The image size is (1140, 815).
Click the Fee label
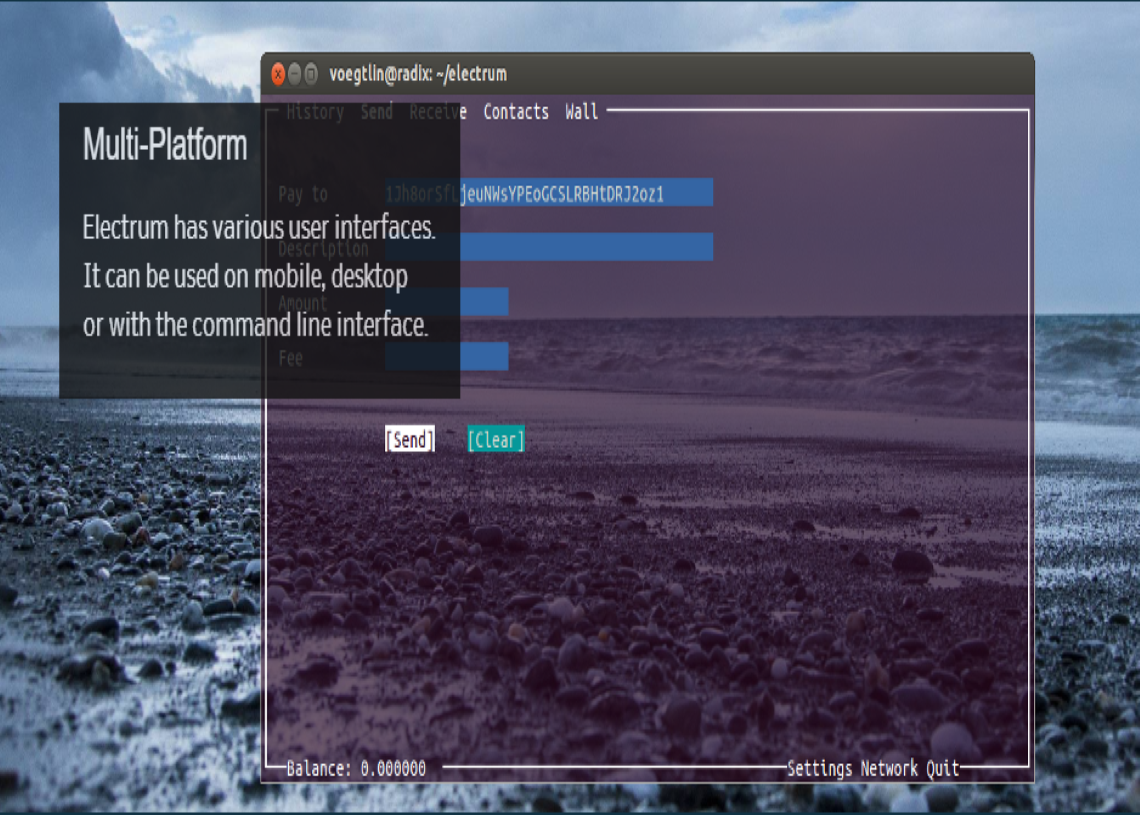coord(291,358)
